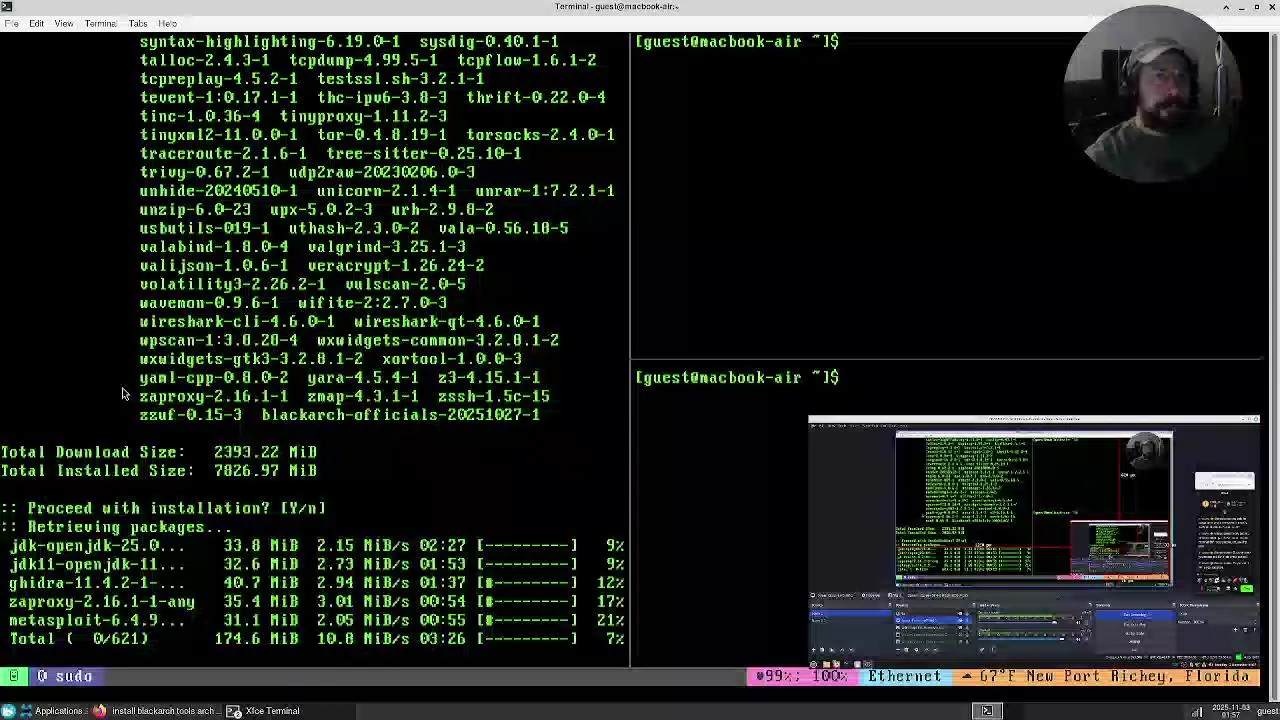Click the 'zaproxy-2.16.1-1-any' download row
This screenshot has height=720, width=1280.
coord(316,602)
